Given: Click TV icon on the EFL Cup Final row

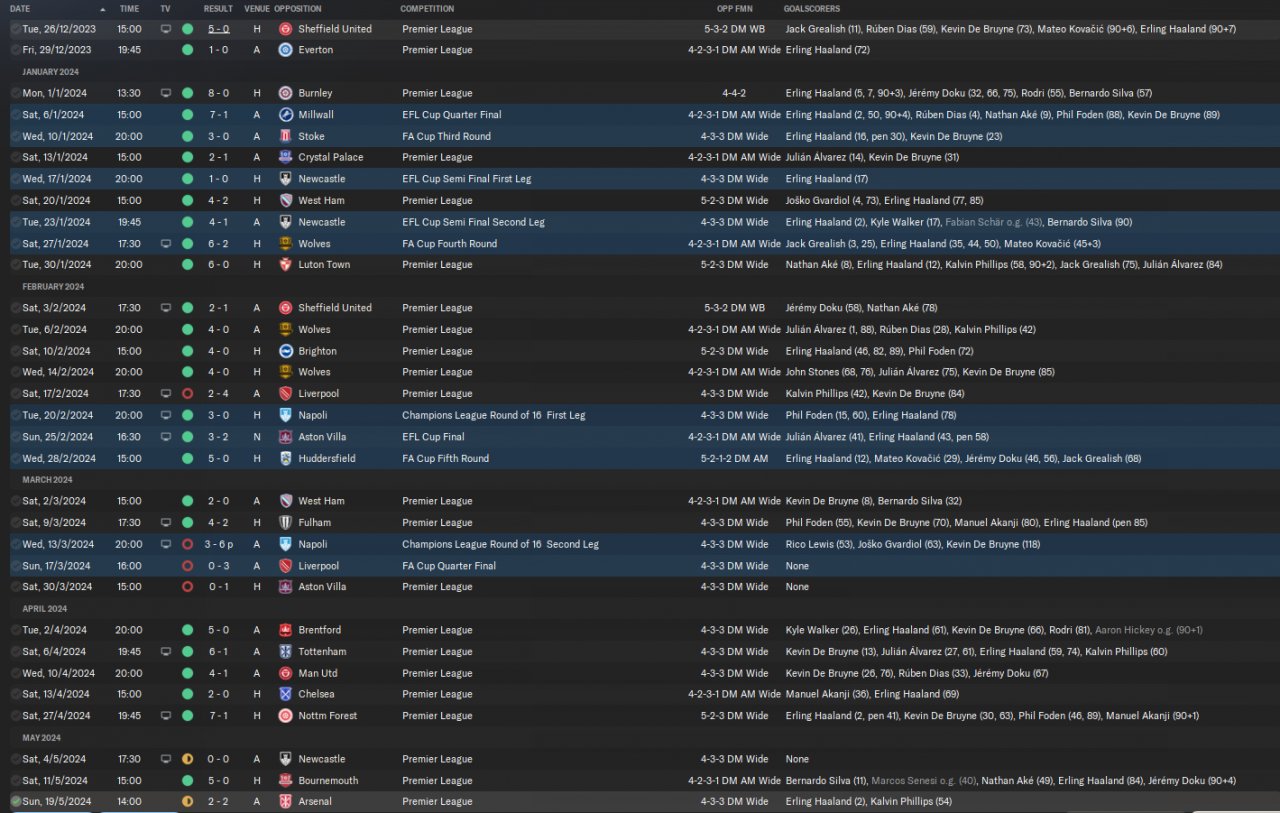Looking at the screenshot, I should click(x=166, y=437).
